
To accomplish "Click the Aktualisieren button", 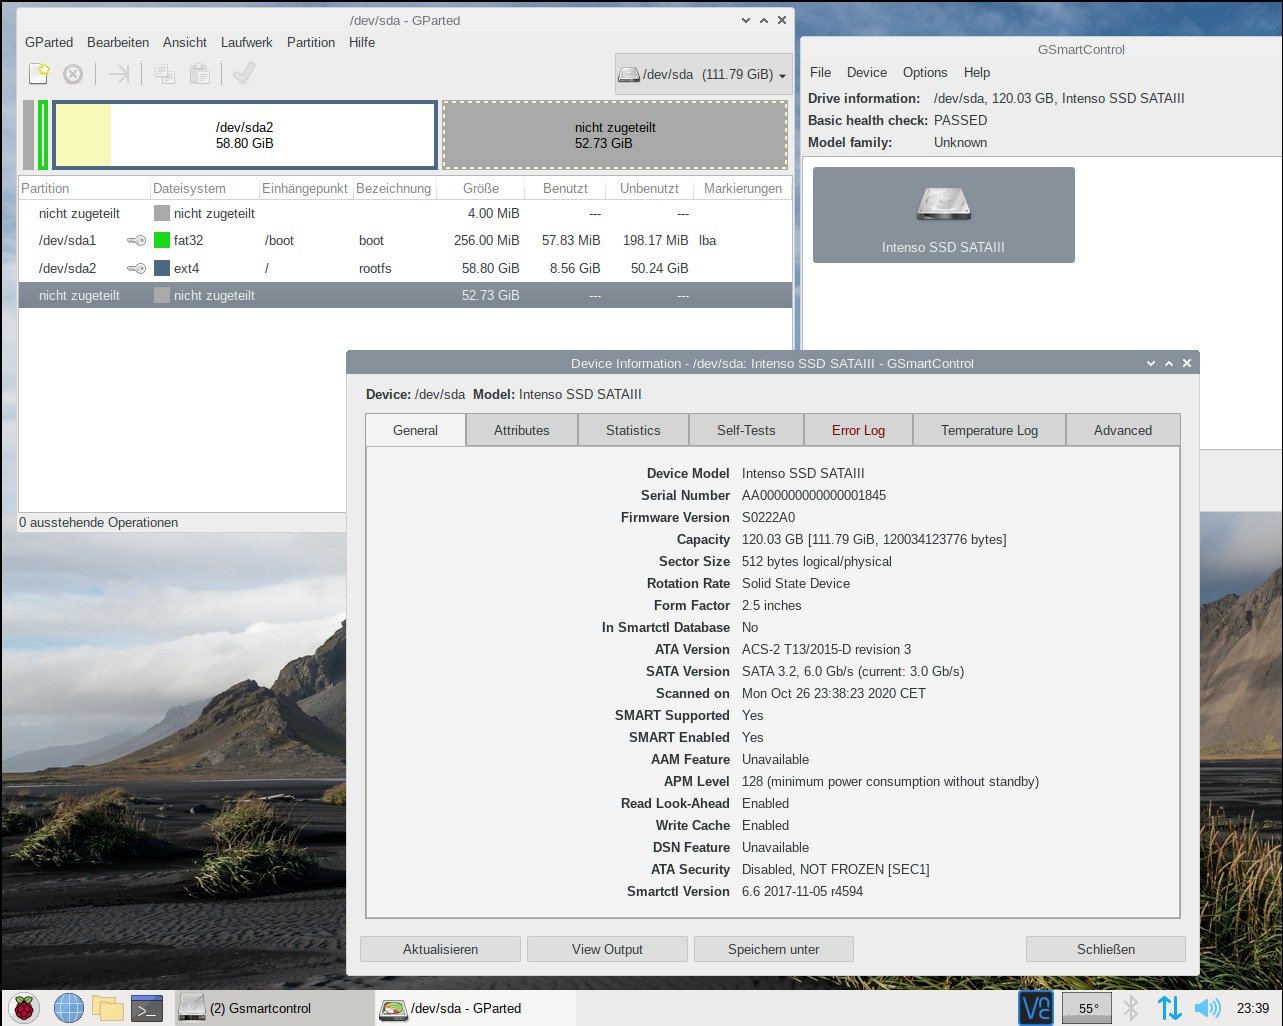I will (x=440, y=949).
